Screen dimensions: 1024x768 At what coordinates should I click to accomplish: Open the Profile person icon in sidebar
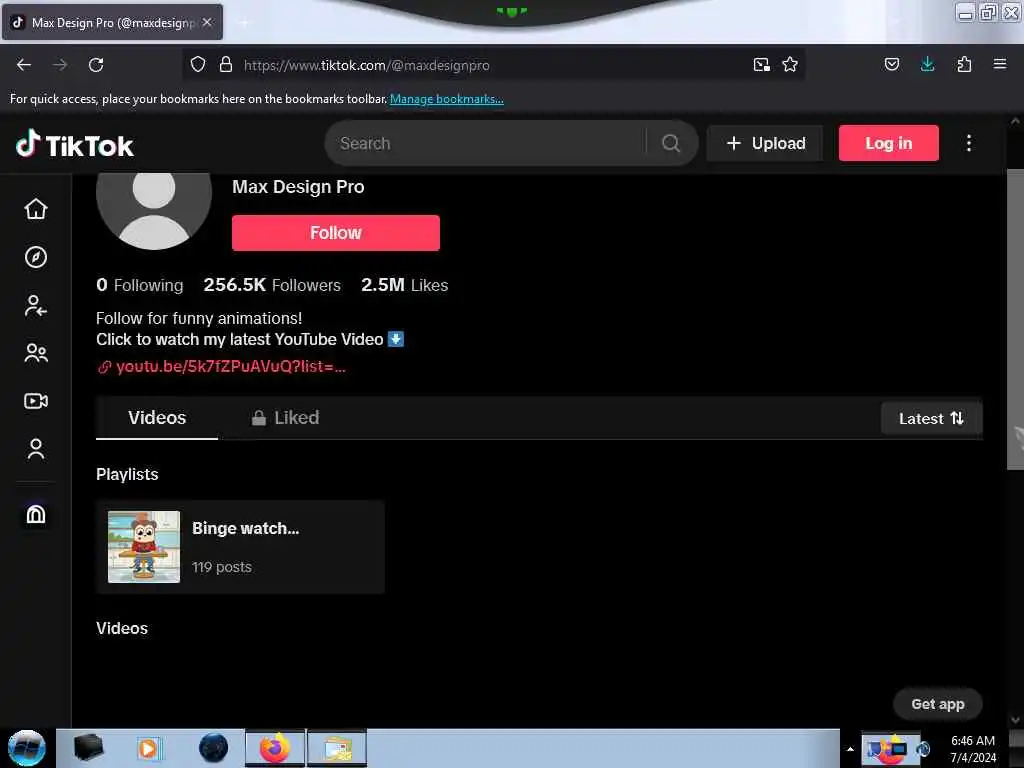(x=36, y=449)
